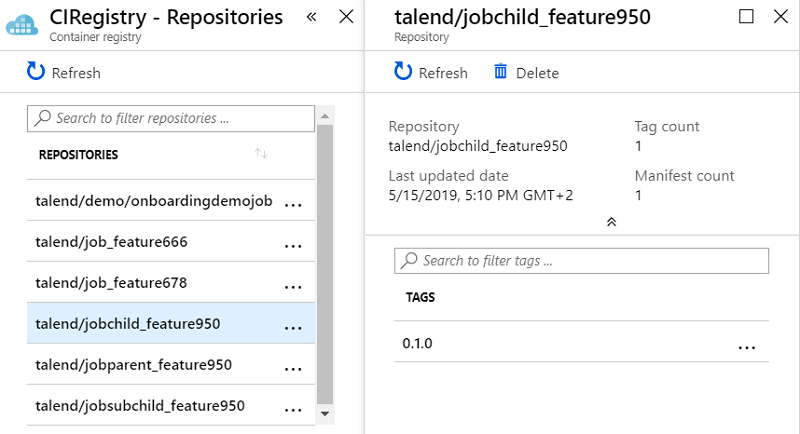Open more options for talend/demo/onboardingdemojob

[293, 203]
